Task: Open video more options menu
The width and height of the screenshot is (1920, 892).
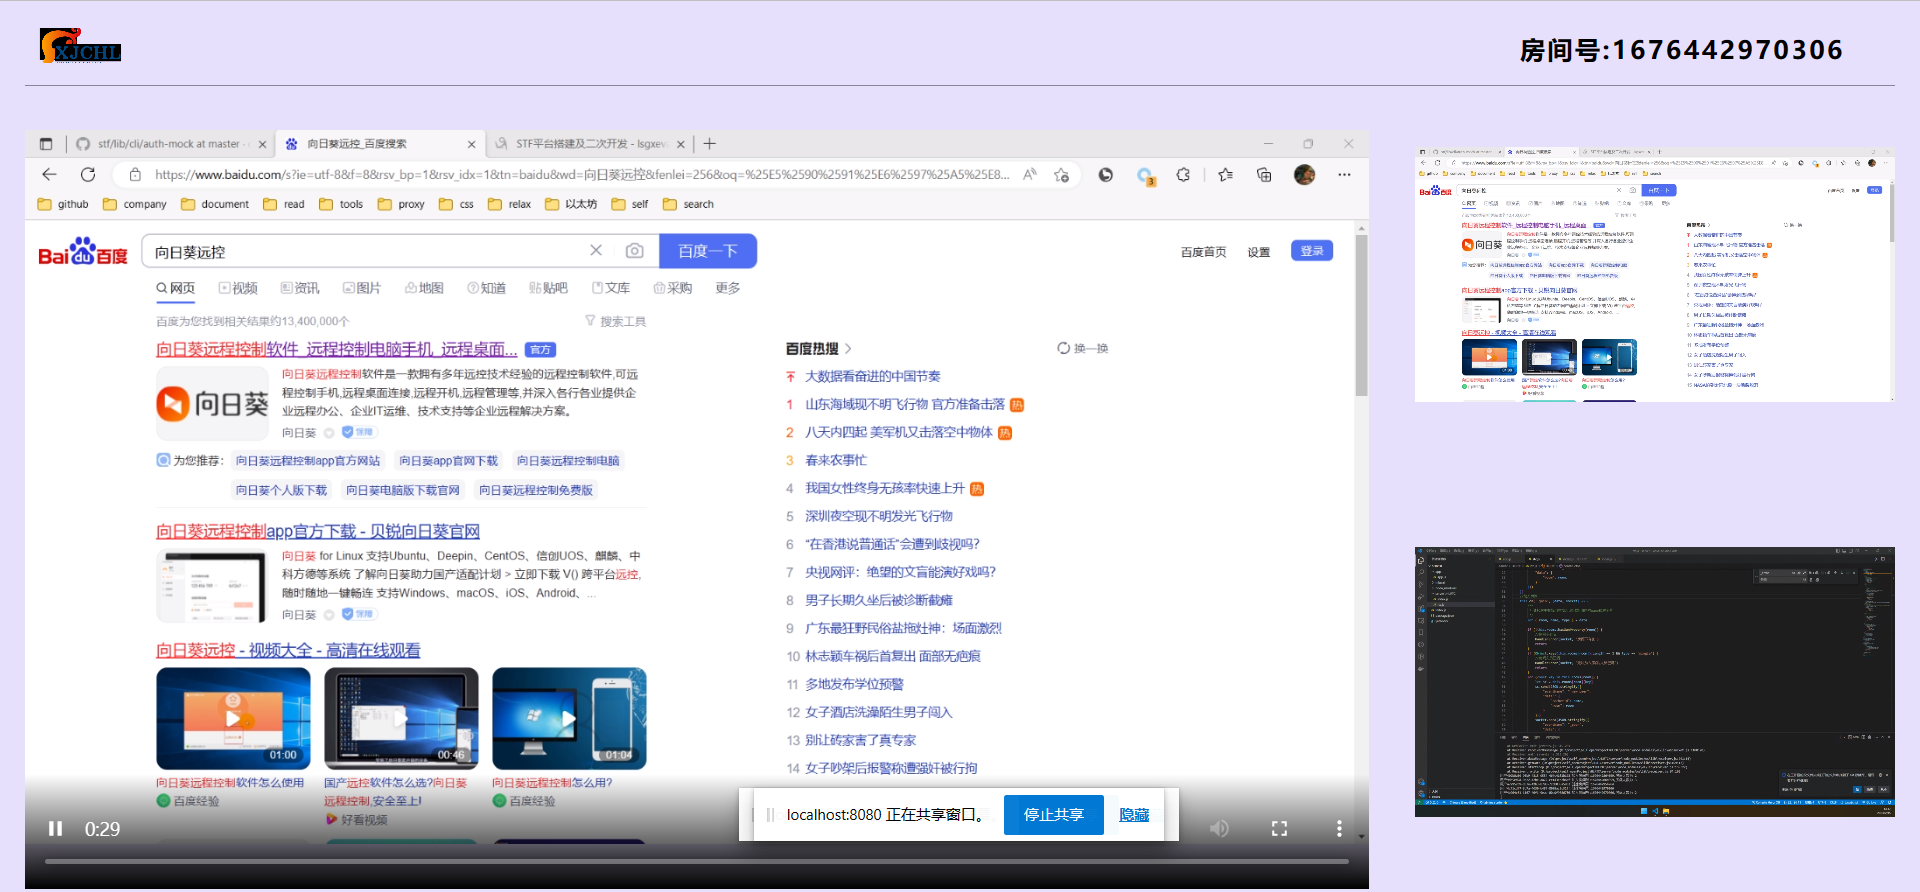Action: point(1339,828)
